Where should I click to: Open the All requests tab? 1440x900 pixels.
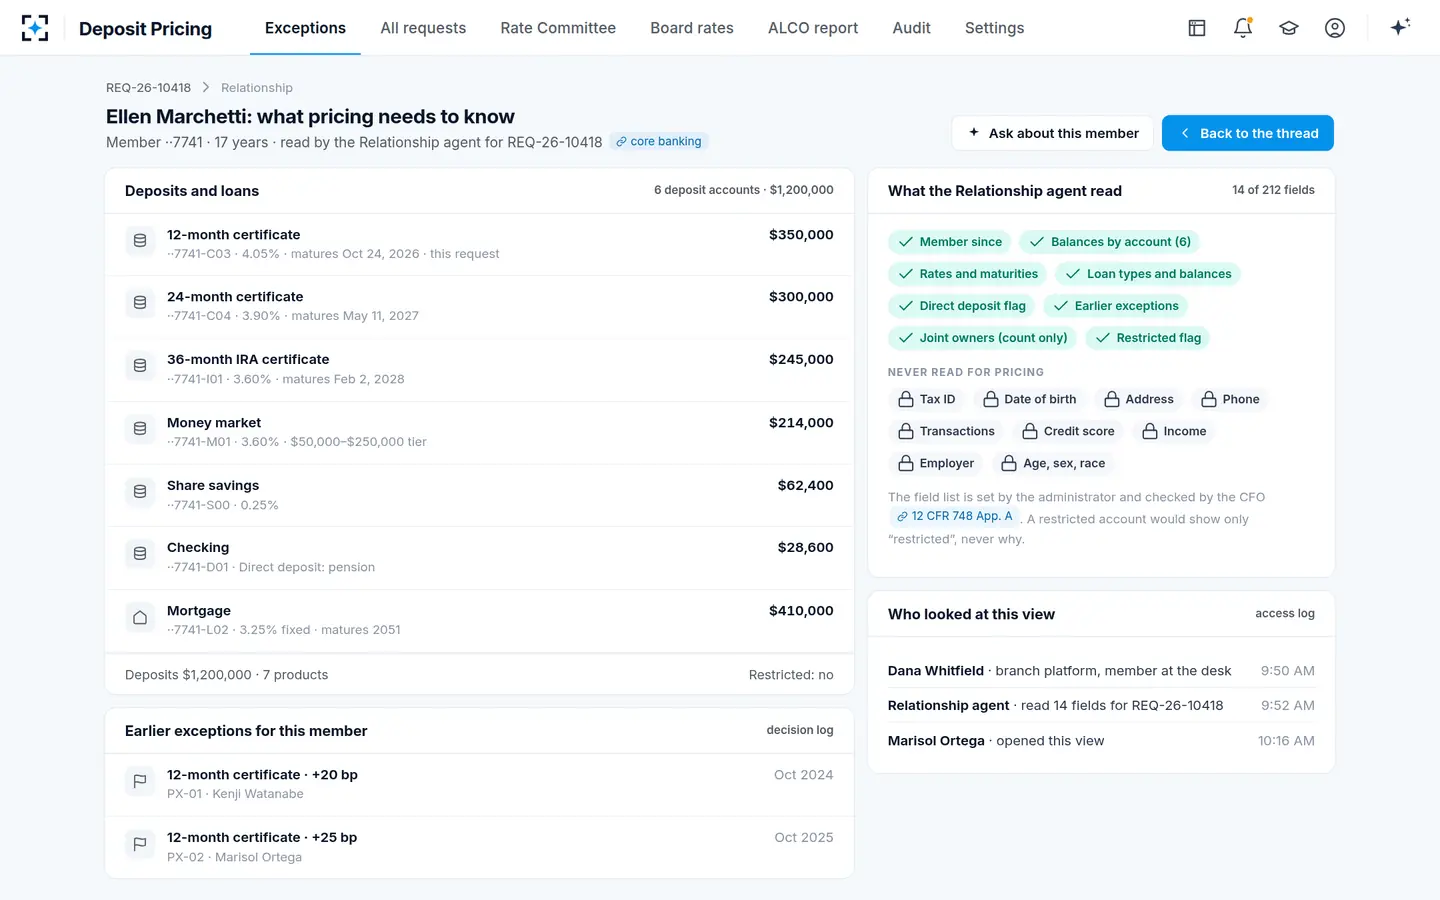coord(423,28)
